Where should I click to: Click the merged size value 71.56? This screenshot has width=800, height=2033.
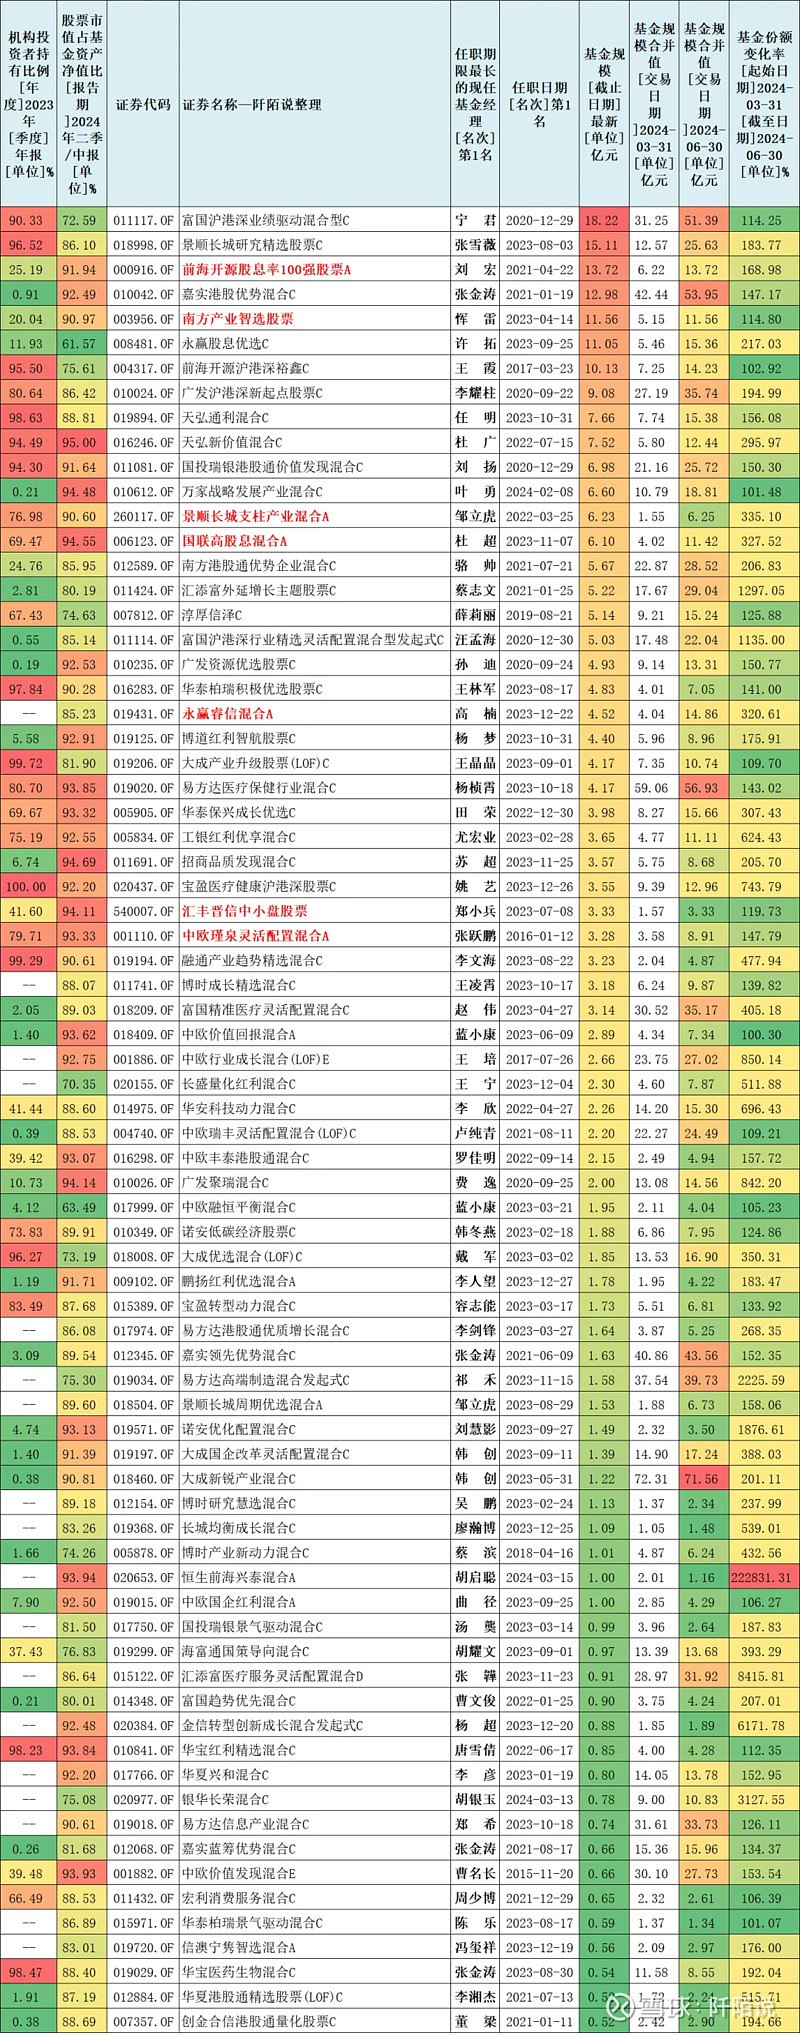[702, 1478]
